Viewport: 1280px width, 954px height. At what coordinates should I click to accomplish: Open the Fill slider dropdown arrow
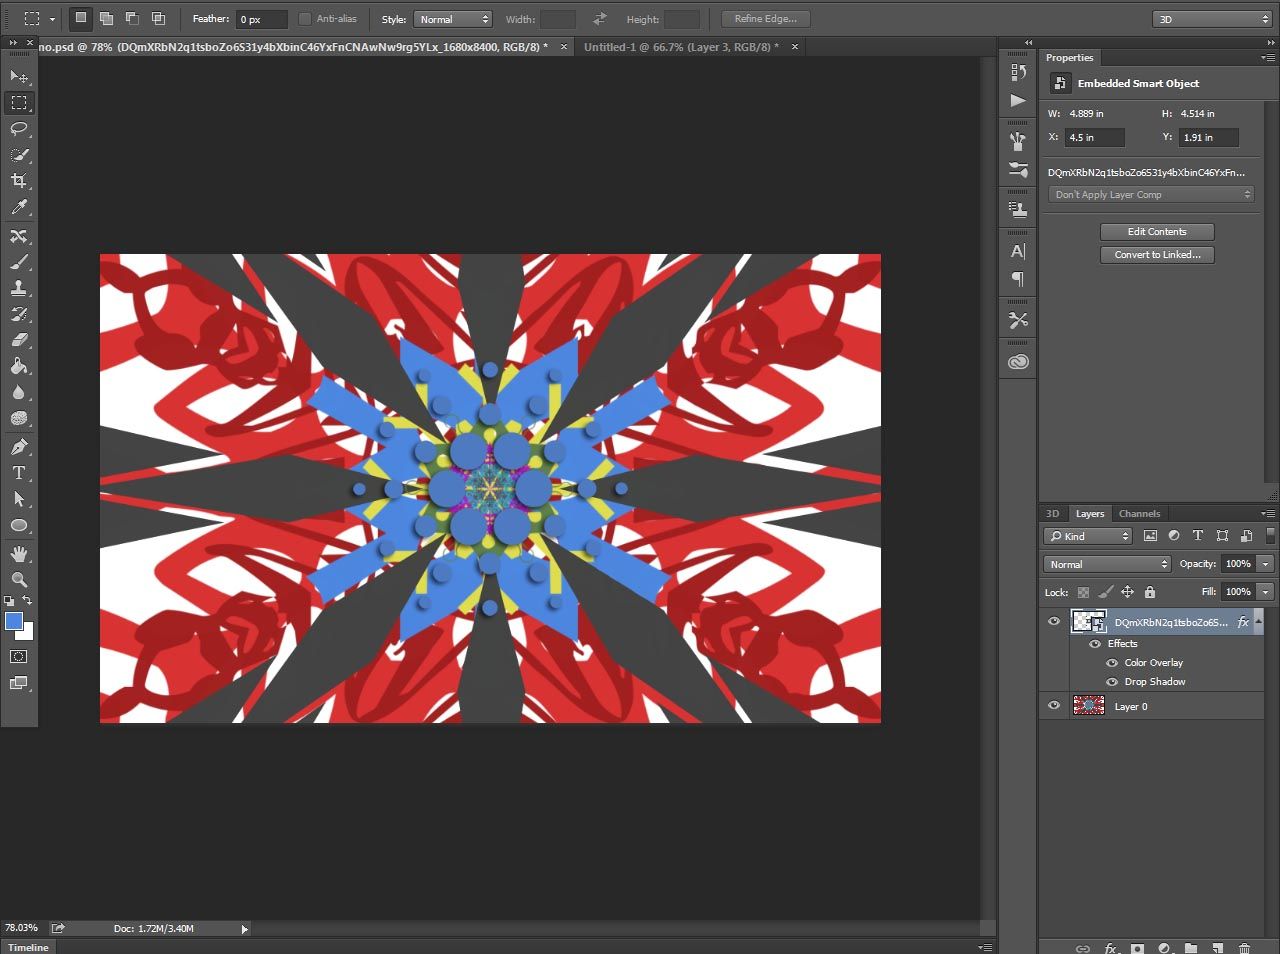(x=1266, y=592)
